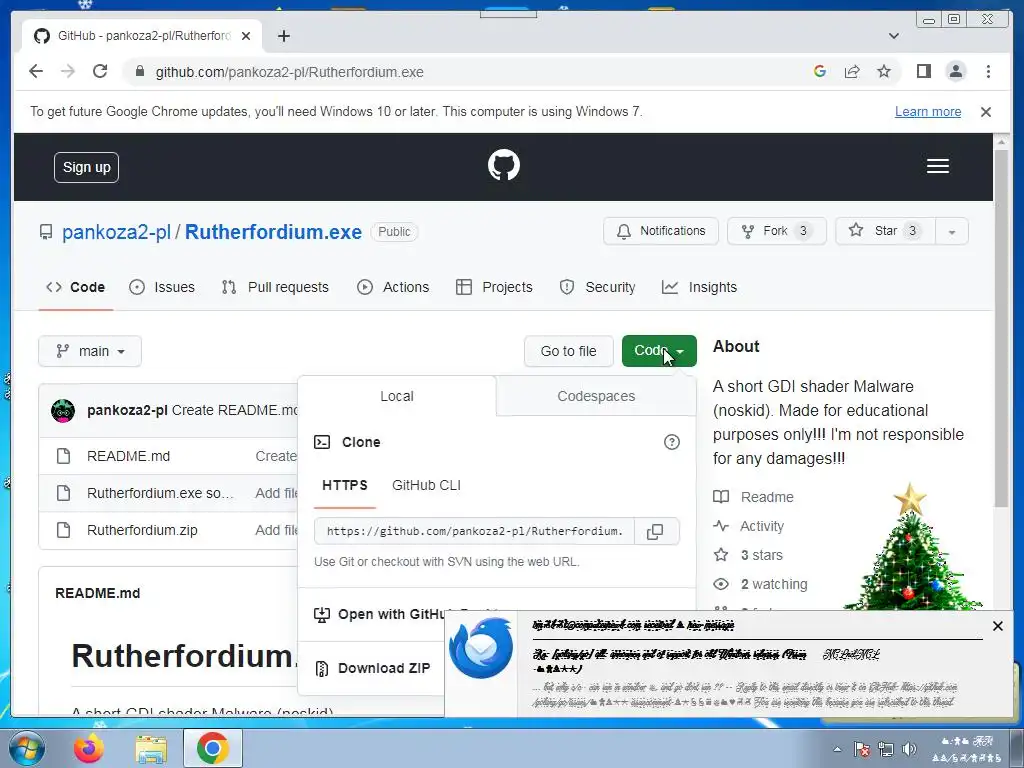Click the site lock icon in address bar
This screenshot has height=768, width=1024.
[140, 71]
